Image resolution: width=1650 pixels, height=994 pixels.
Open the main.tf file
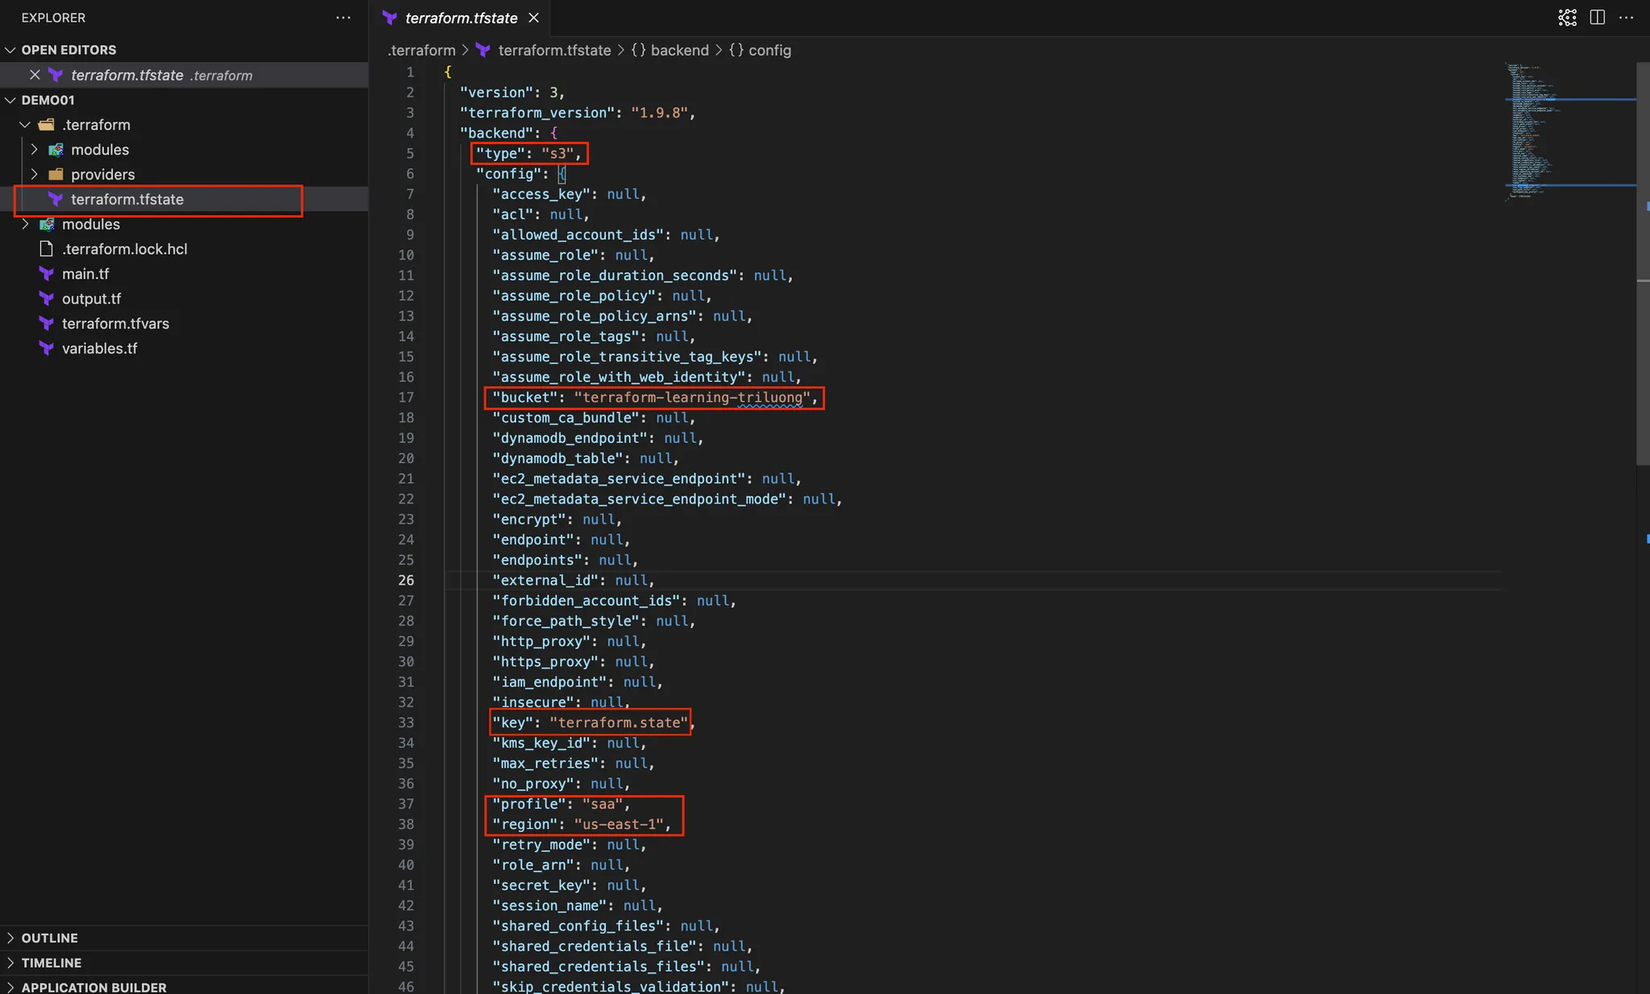(85, 274)
